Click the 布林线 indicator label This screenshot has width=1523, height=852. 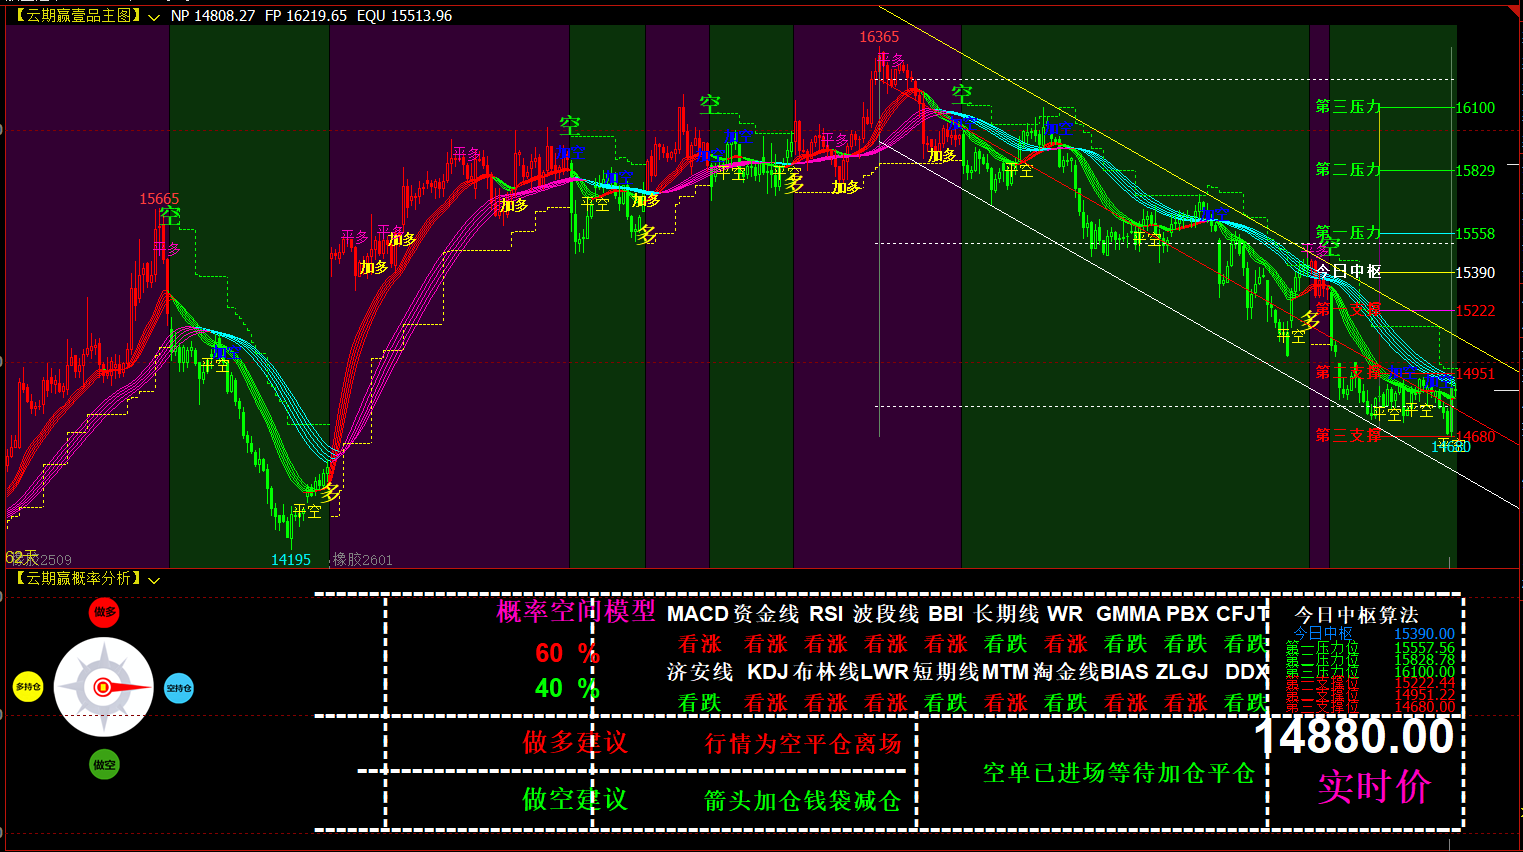pyautogui.click(x=826, y=673)
